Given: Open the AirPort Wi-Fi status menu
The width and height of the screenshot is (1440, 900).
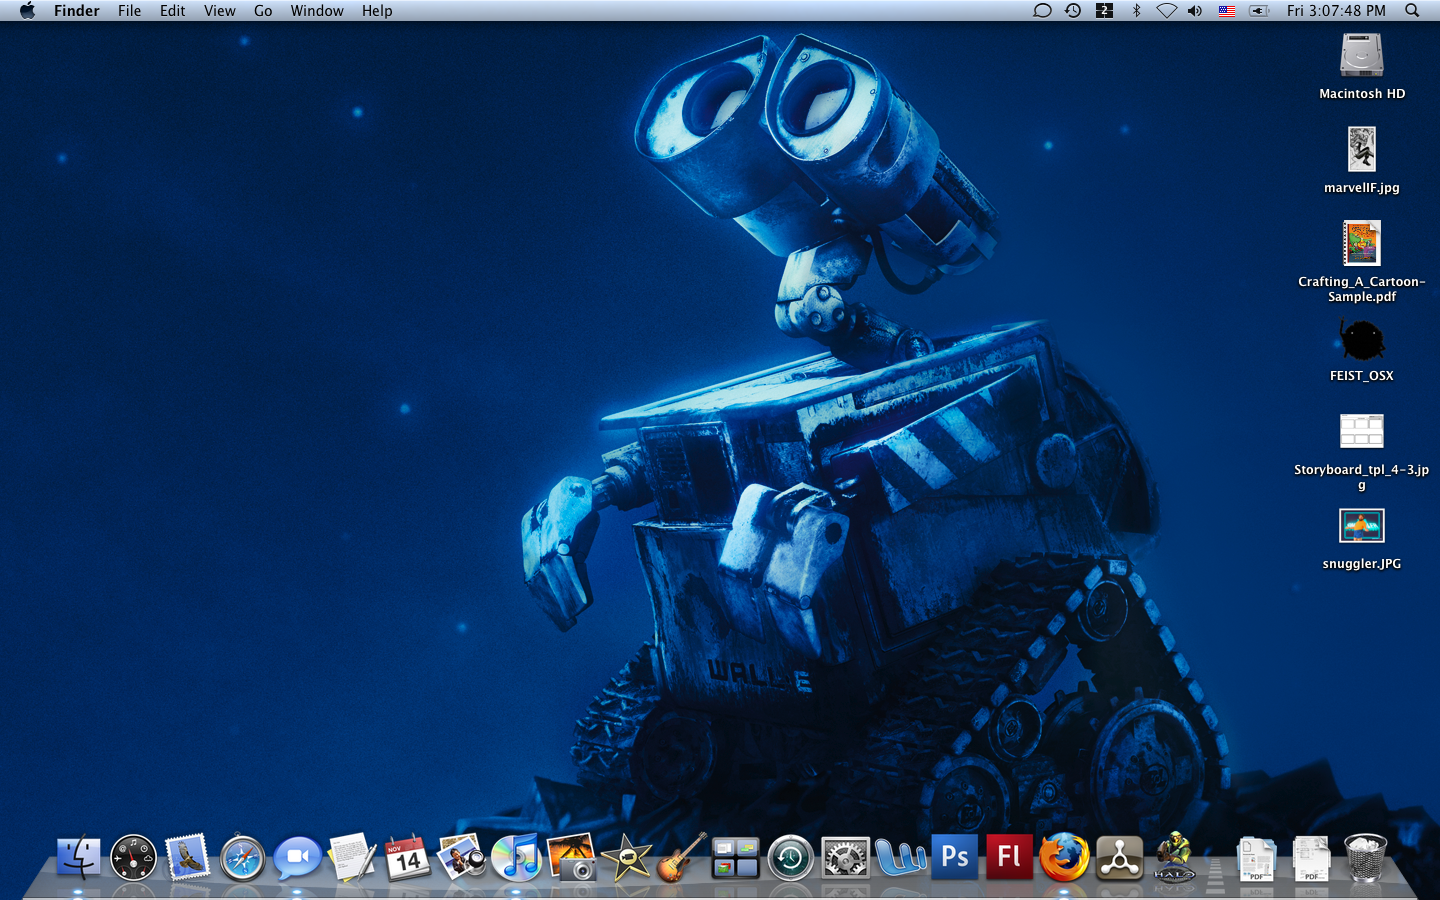Looking at the screenshot, I should point(1166,10).
